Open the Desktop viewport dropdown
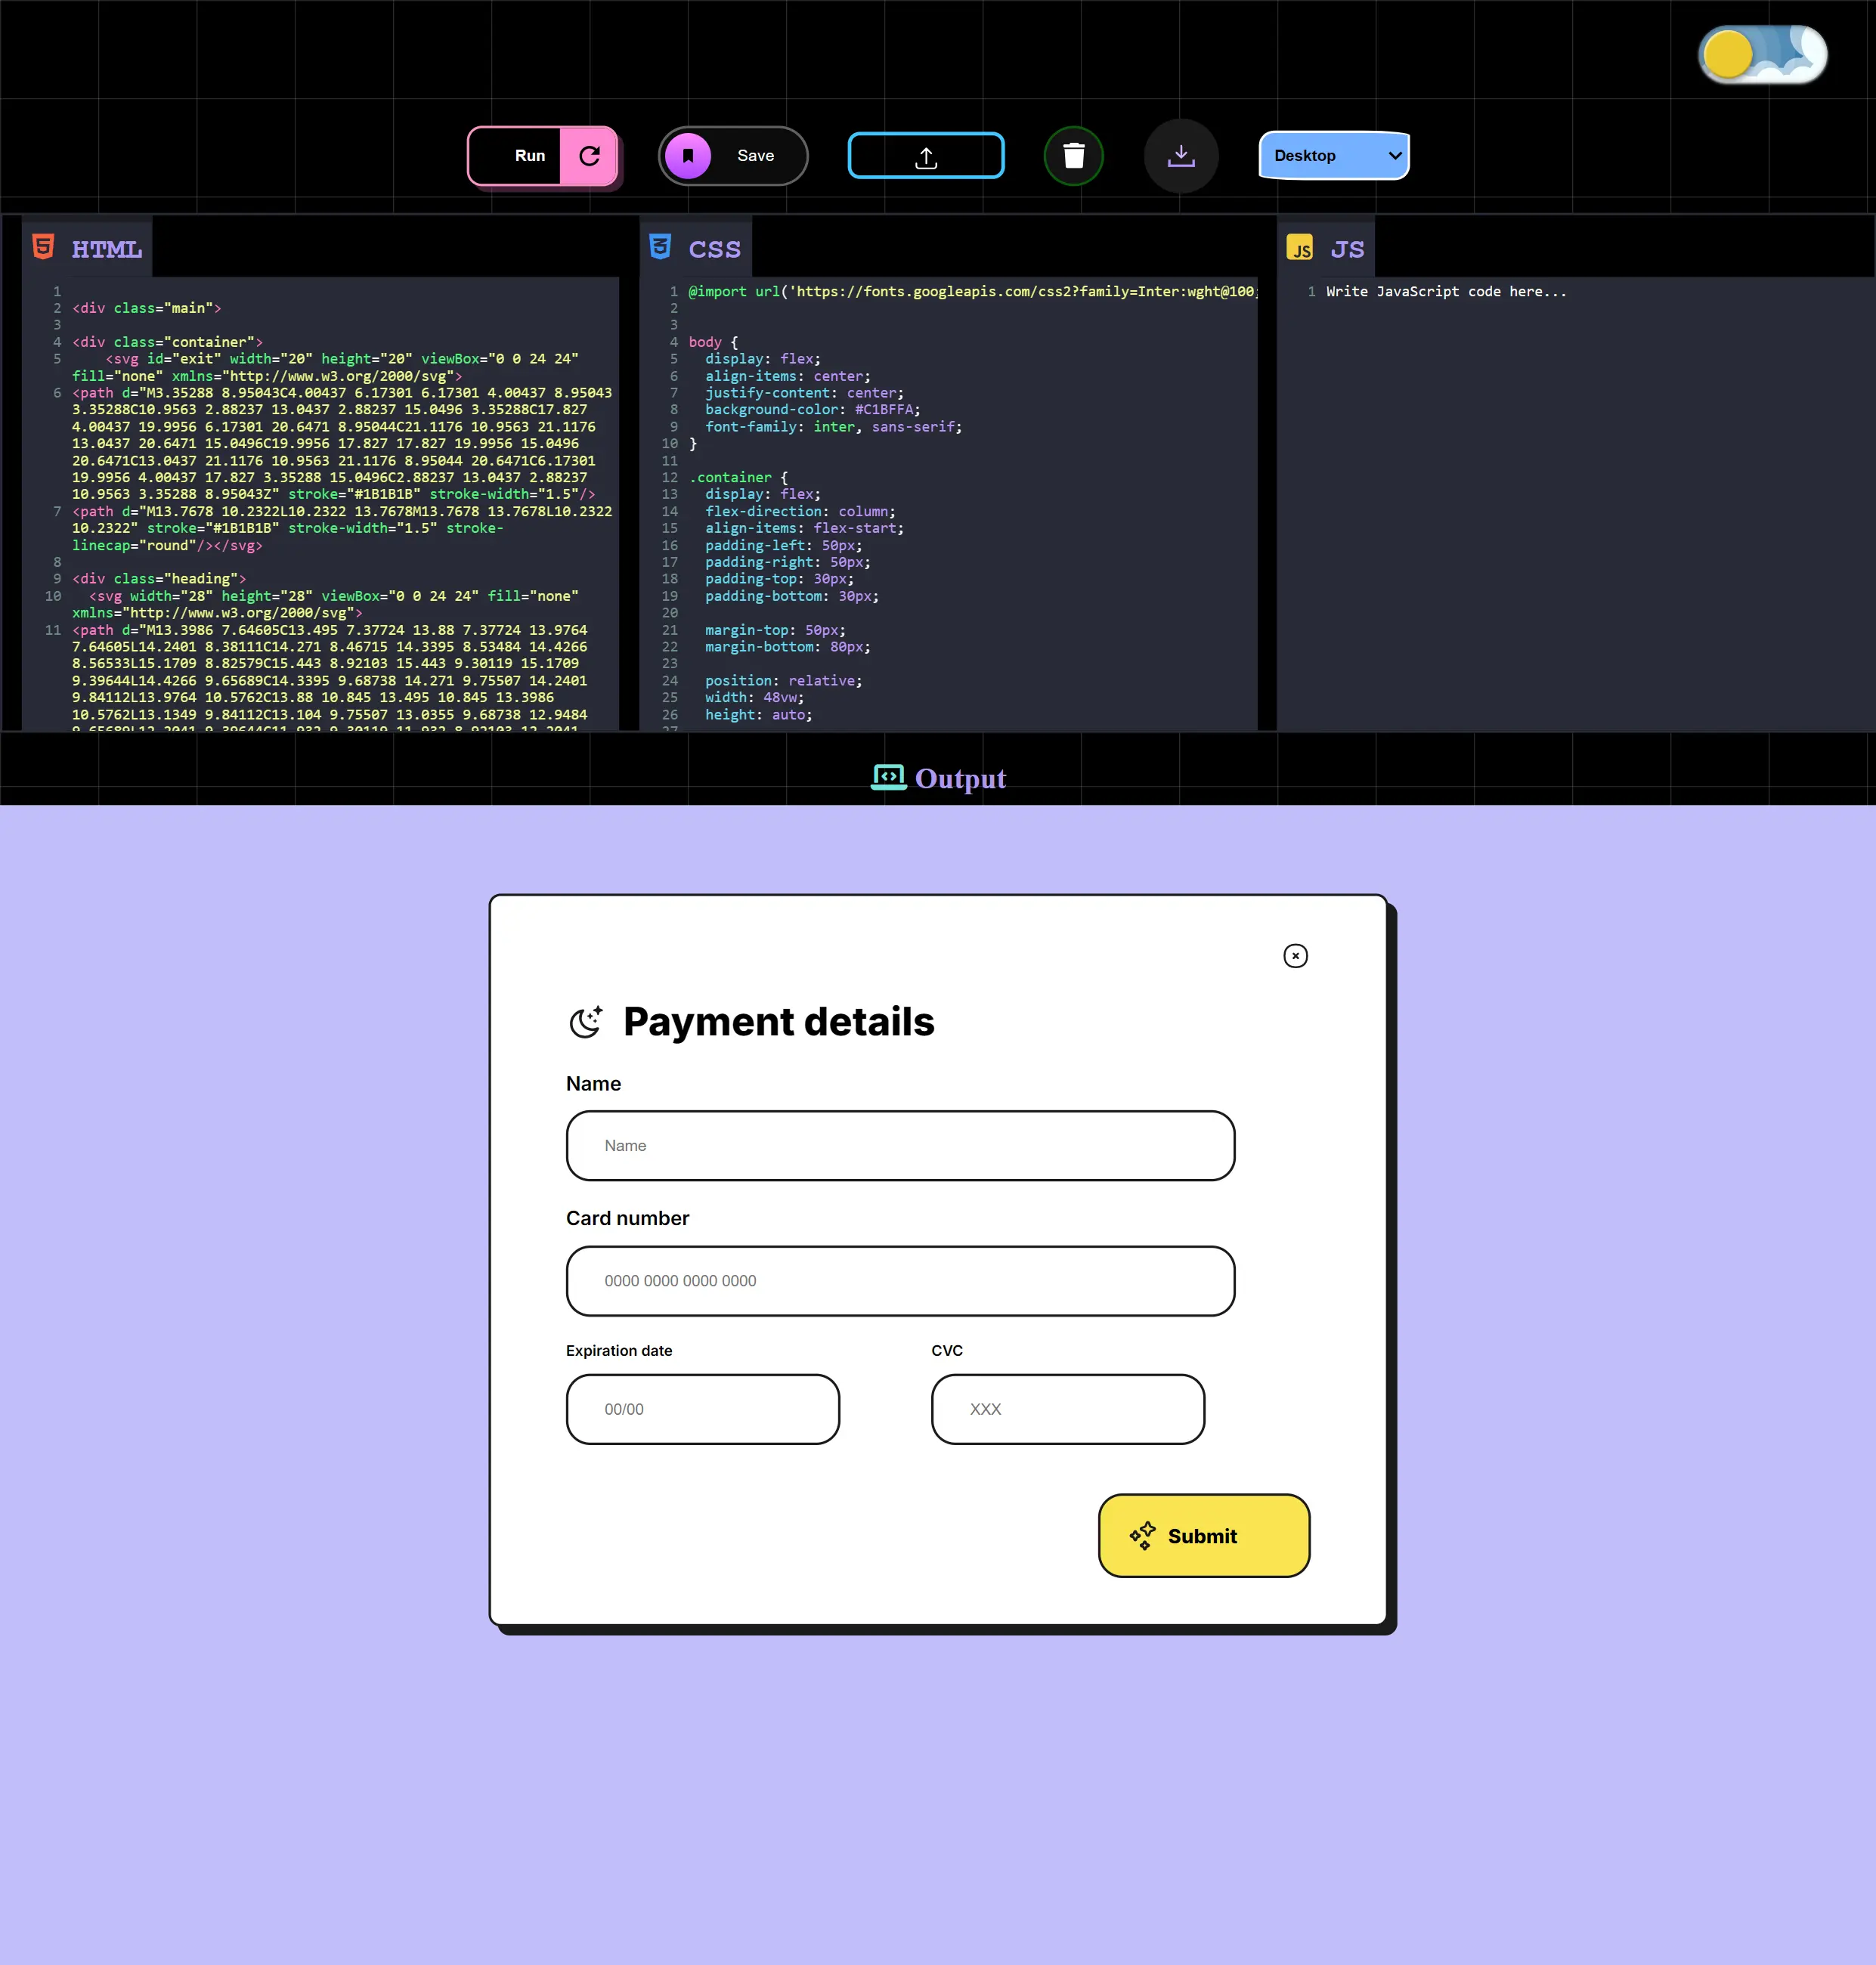Viewport: 1876px width, 1965px height. click(1334, 155)
